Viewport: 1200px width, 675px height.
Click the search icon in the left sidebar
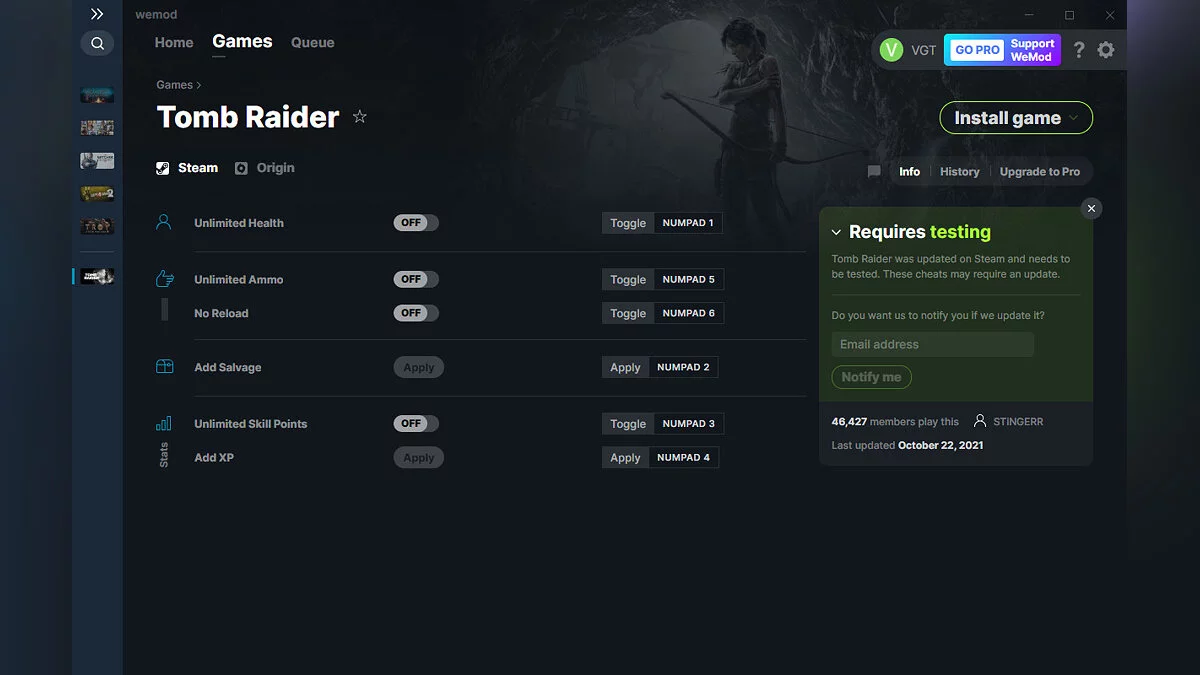coord(97,43)
